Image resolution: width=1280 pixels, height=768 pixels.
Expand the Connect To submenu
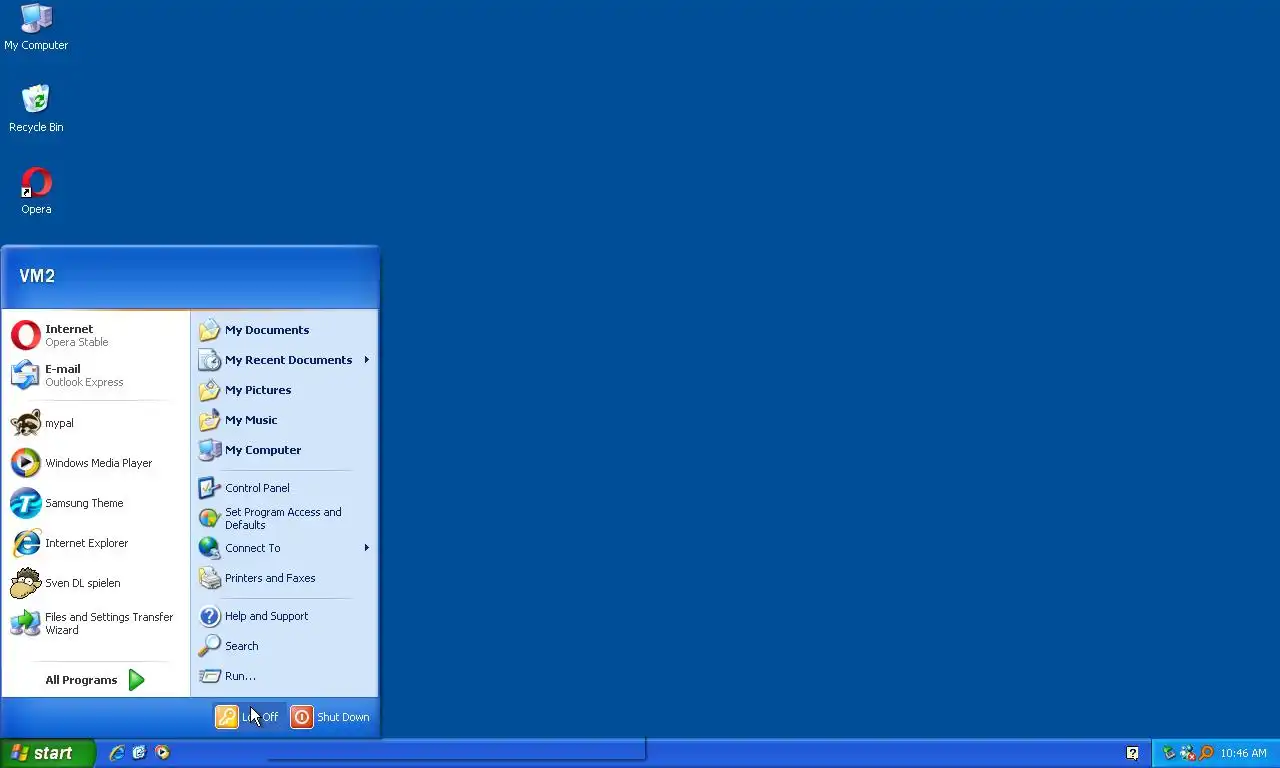[284, 548]
